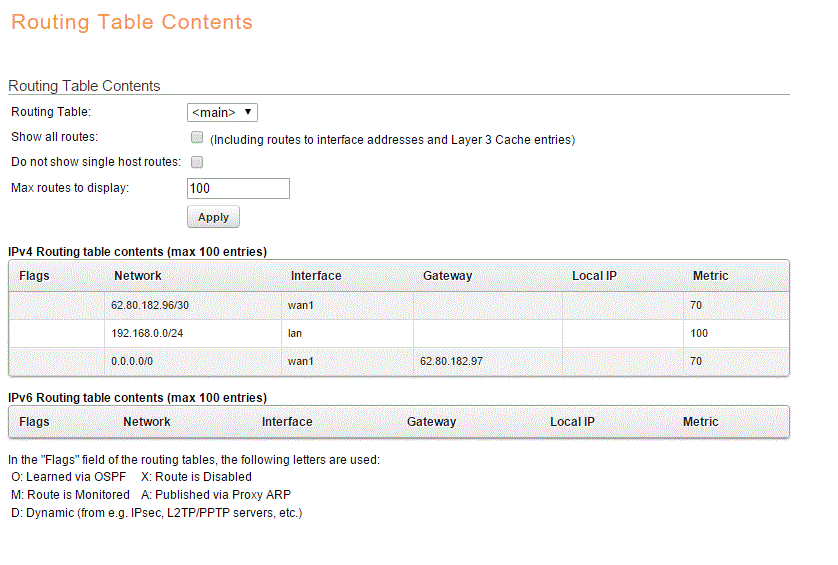Click the IPv6 Interface column header

click(x=287, y=422)
